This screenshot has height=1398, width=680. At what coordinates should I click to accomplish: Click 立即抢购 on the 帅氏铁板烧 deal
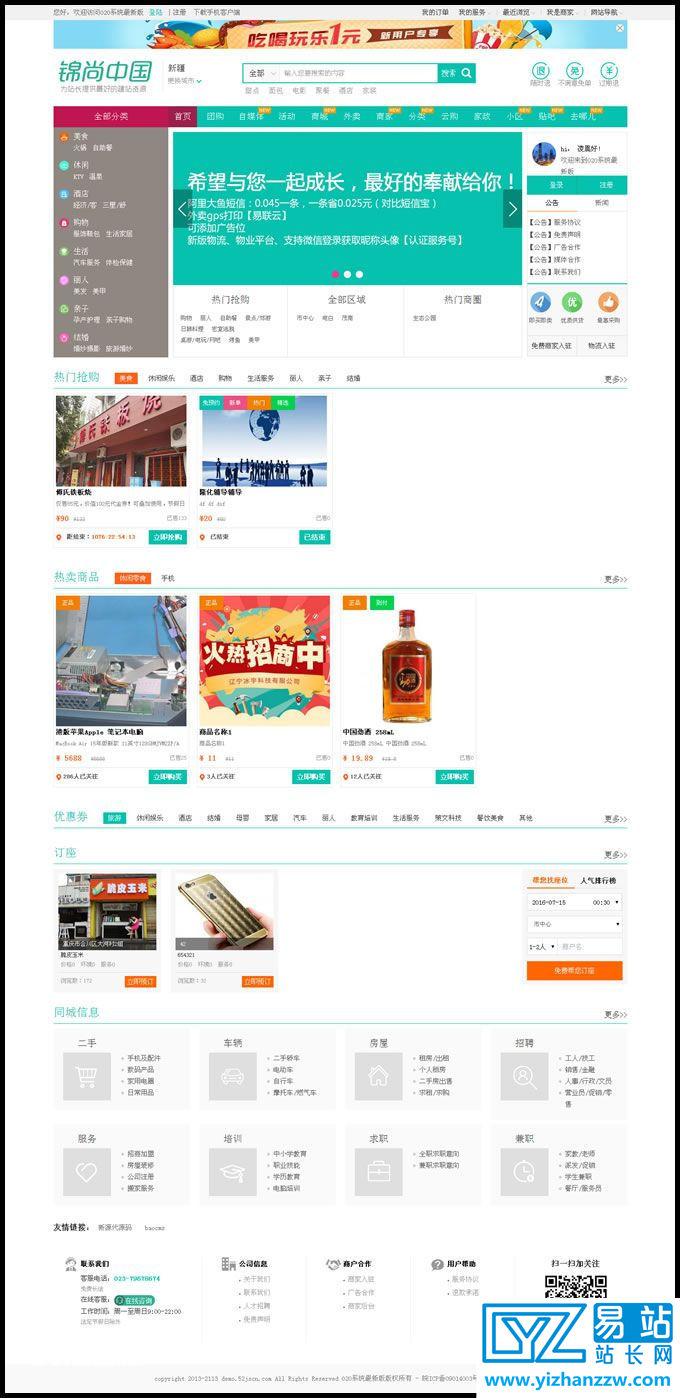pos(168,537)
